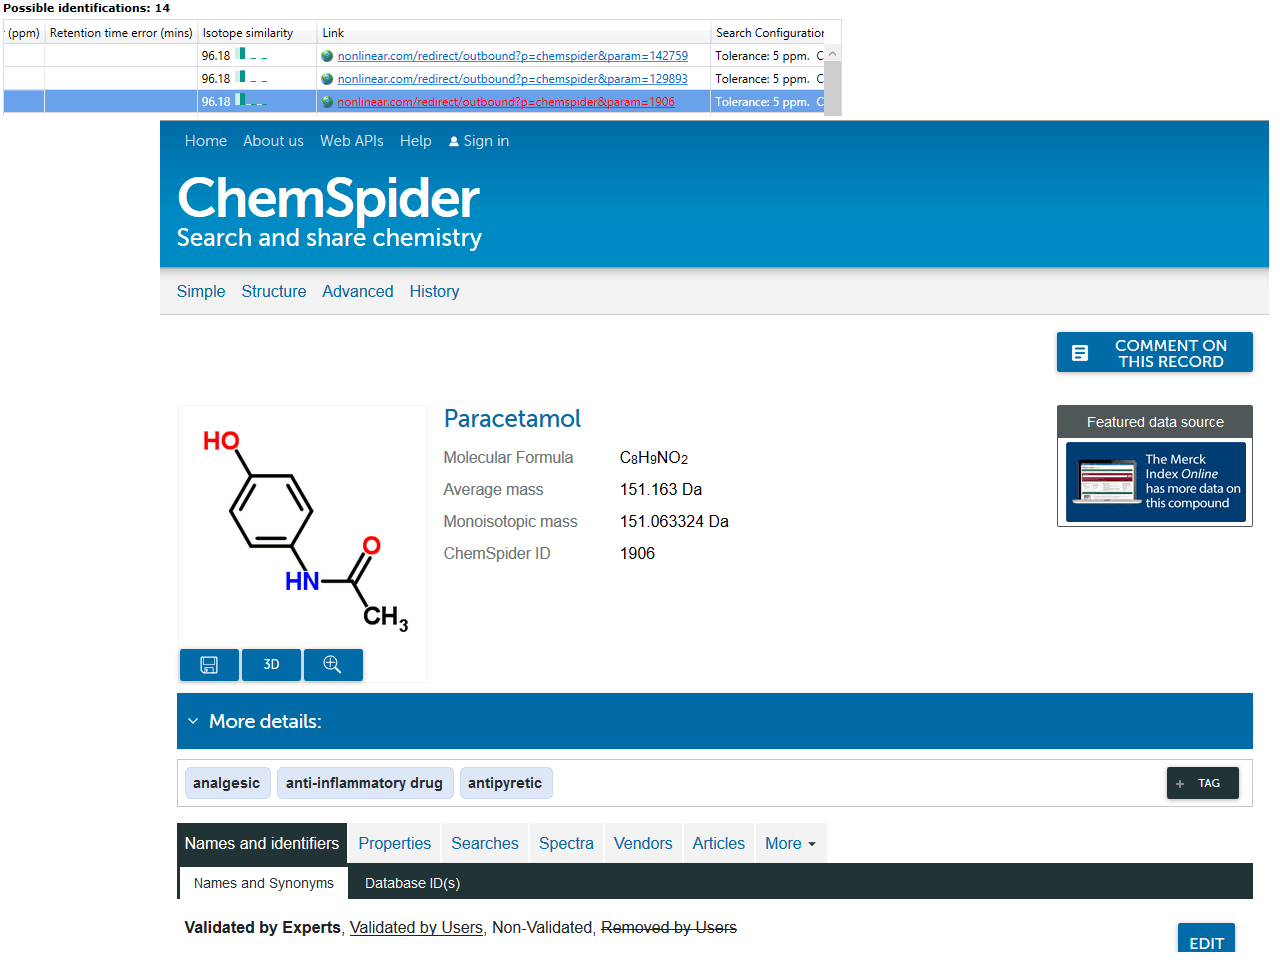Click the EDIT button

(1207, 940)
